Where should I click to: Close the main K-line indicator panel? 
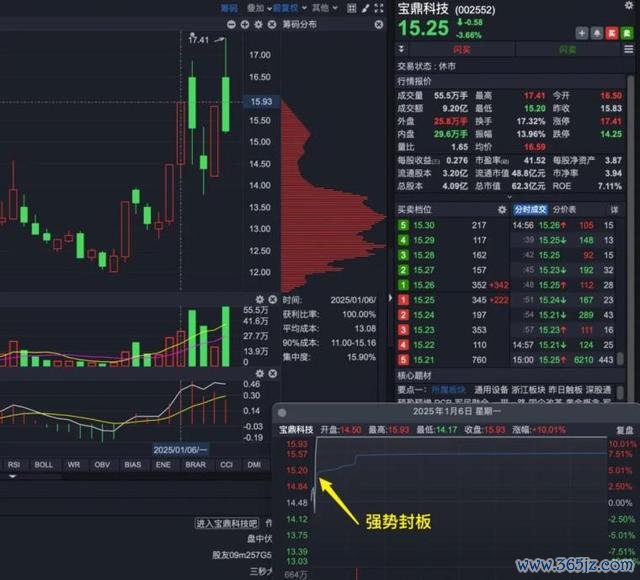(272, 24)
